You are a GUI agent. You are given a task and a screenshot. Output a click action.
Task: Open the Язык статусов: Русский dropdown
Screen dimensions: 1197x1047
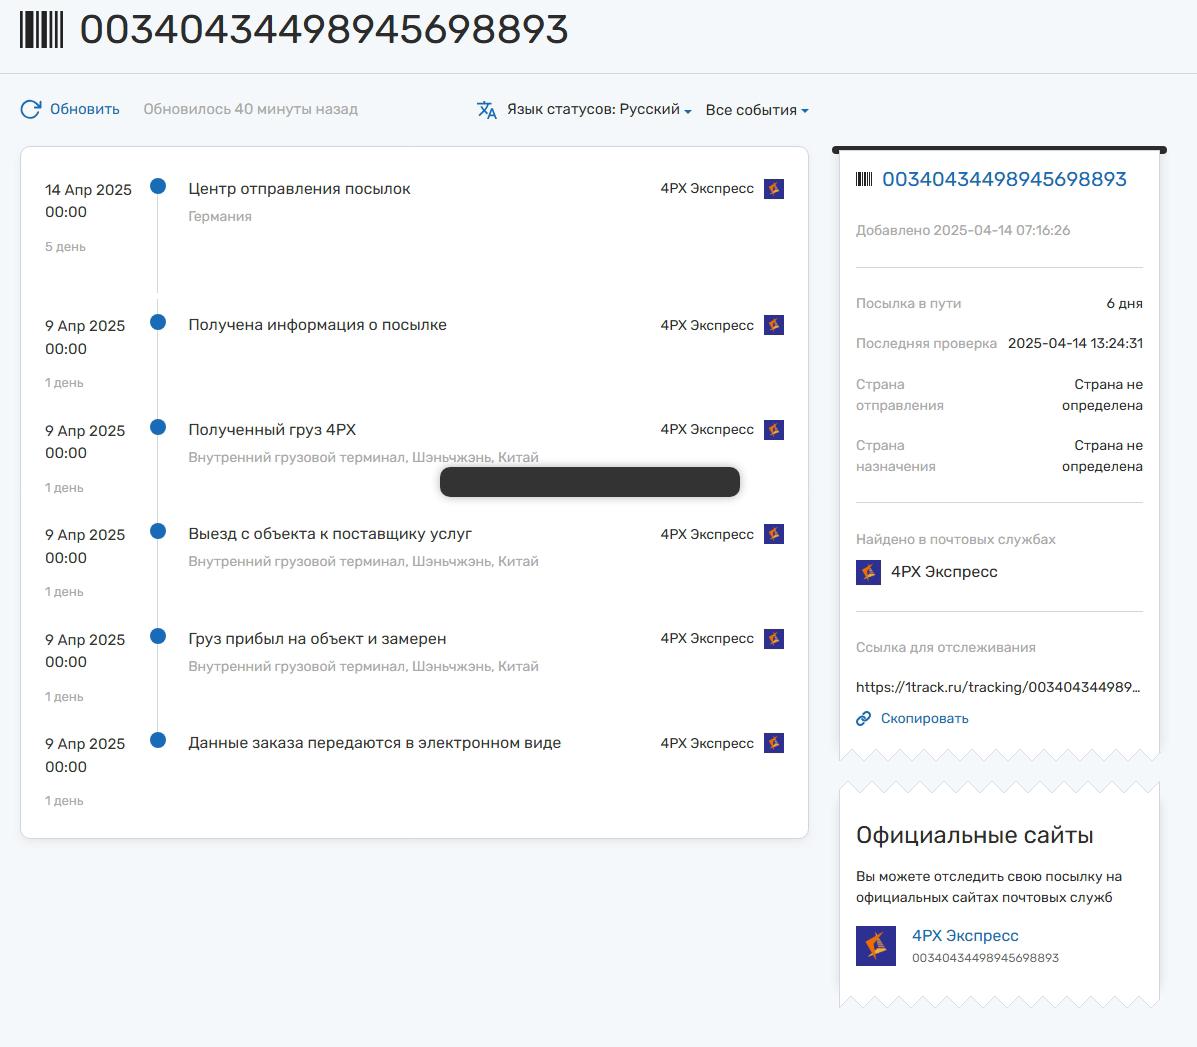click(x=599, y=110)
